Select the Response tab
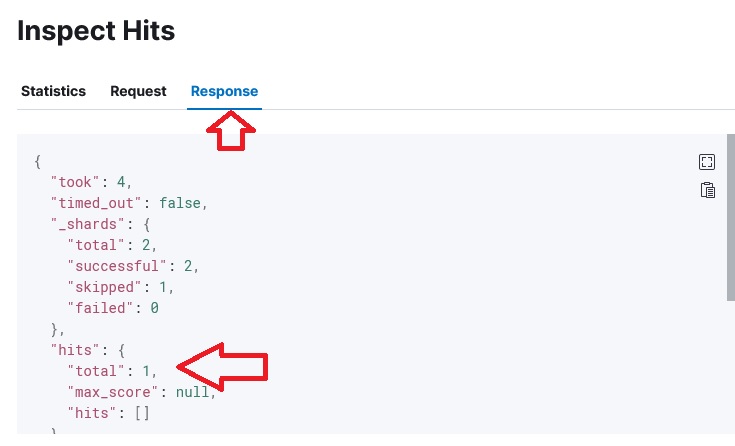This screenshot has width=735, height=446. point(224,91)
